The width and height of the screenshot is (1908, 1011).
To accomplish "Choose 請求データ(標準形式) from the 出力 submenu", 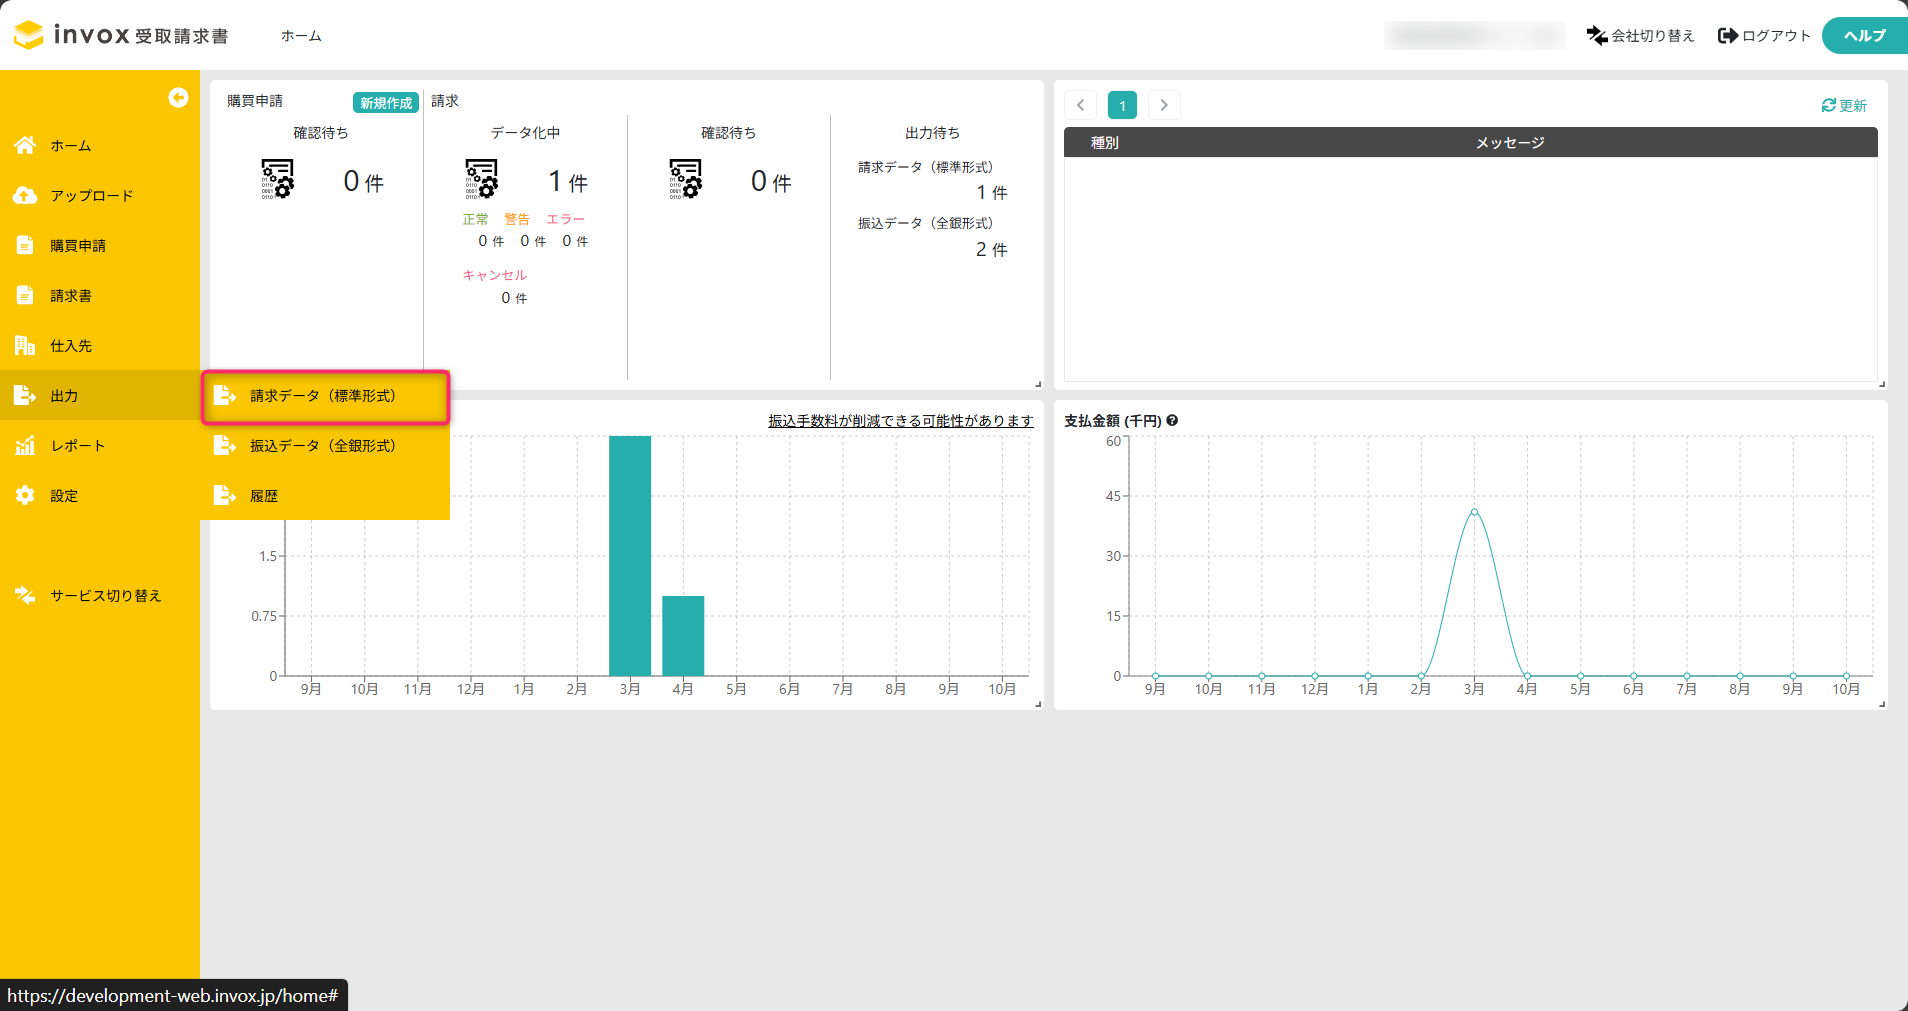I will tap(325, 396).
